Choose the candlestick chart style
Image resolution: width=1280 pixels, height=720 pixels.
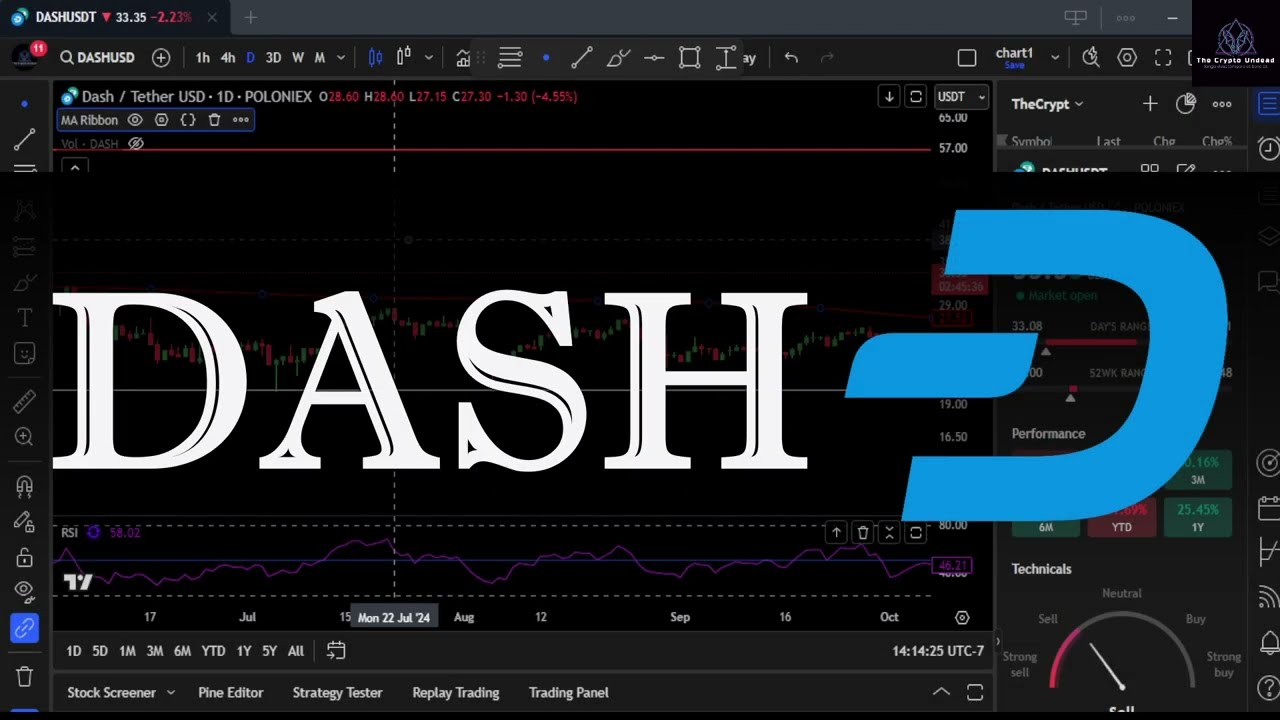[376, 58]
